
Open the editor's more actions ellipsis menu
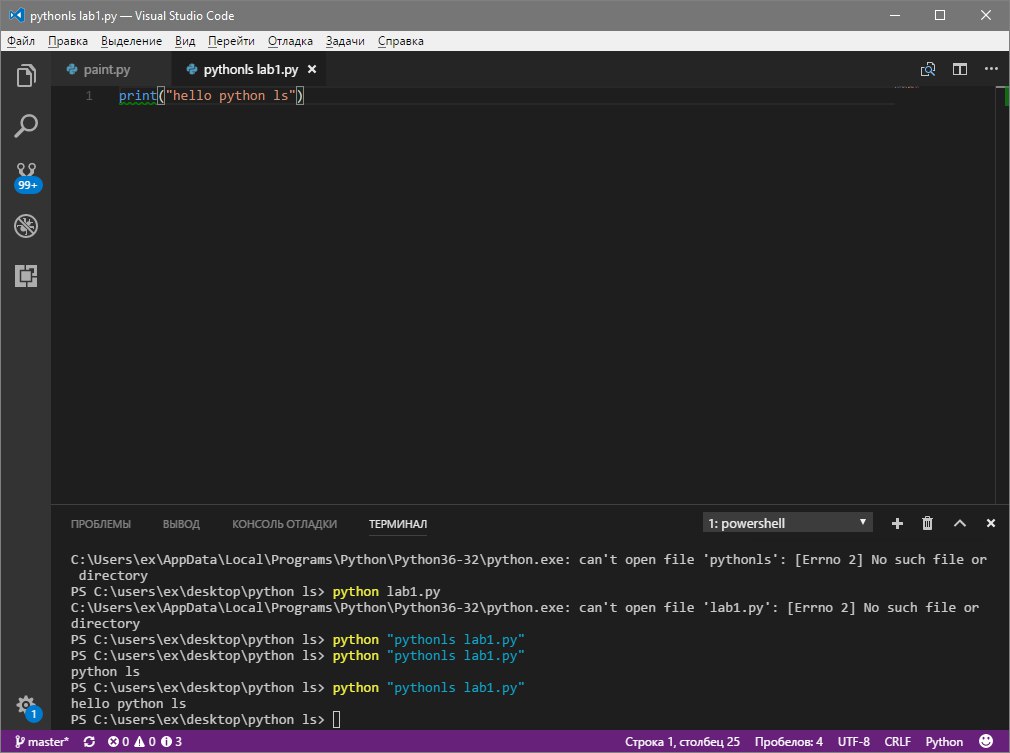pyautogui.click(x=990, y=70)
